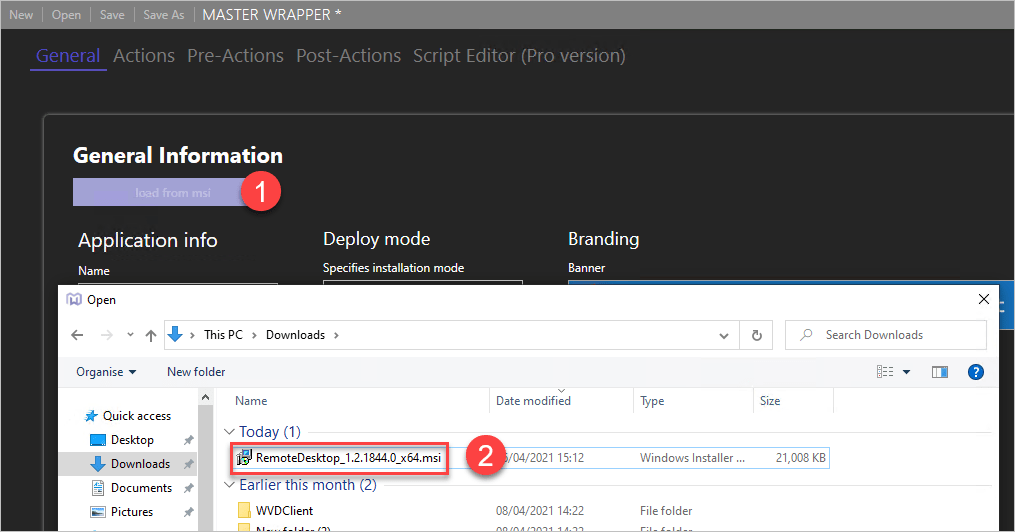Click the Quick access star icon
This screenshot has width=1015, height=532.
coord(91,416)
